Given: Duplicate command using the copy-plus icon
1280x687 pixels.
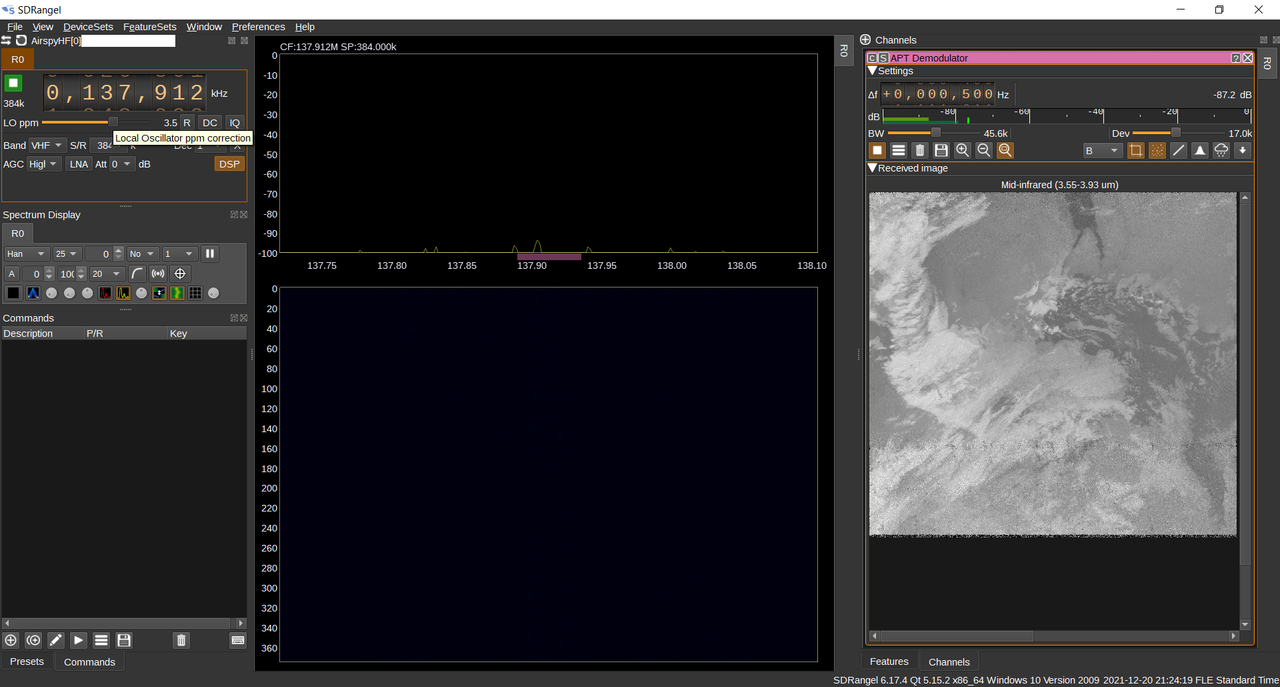Looking at the screenshot, I should (x=33, y=640).
